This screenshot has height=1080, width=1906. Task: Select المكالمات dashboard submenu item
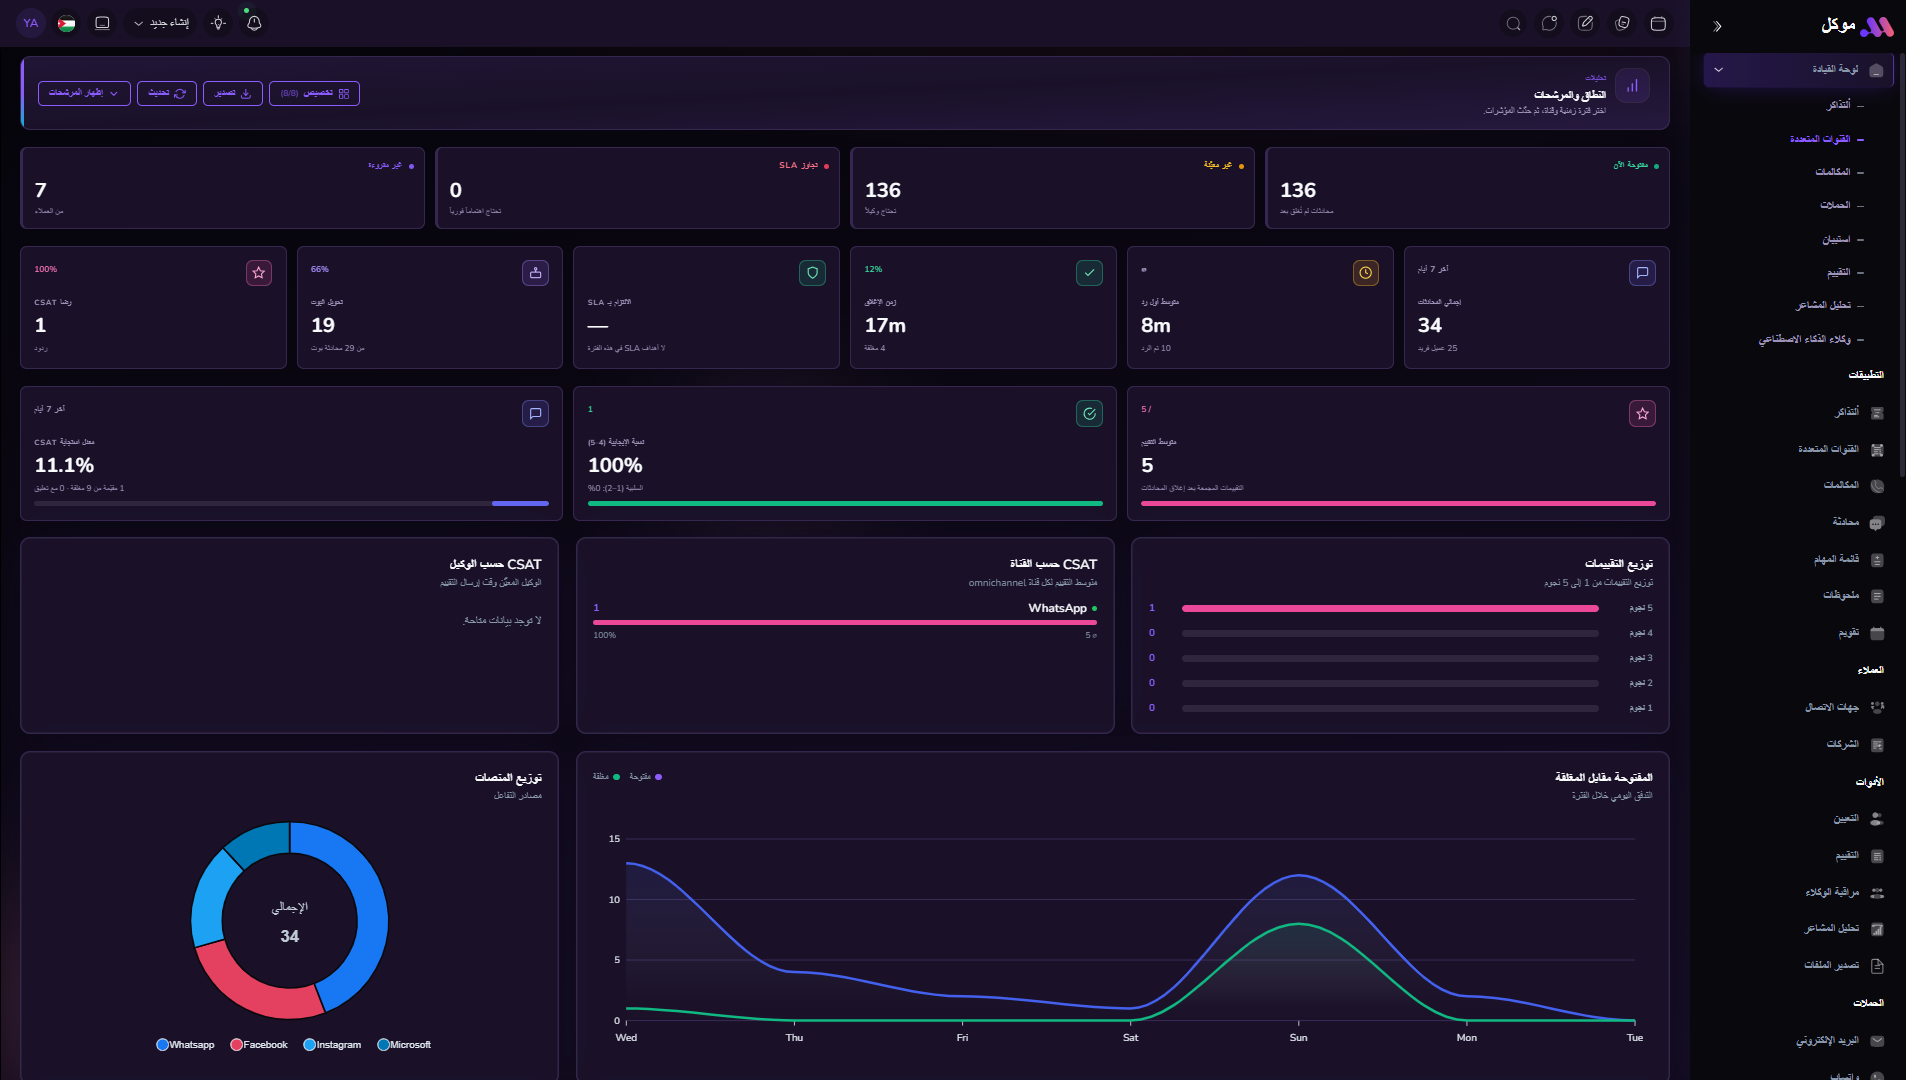[x=1833, y=172]
